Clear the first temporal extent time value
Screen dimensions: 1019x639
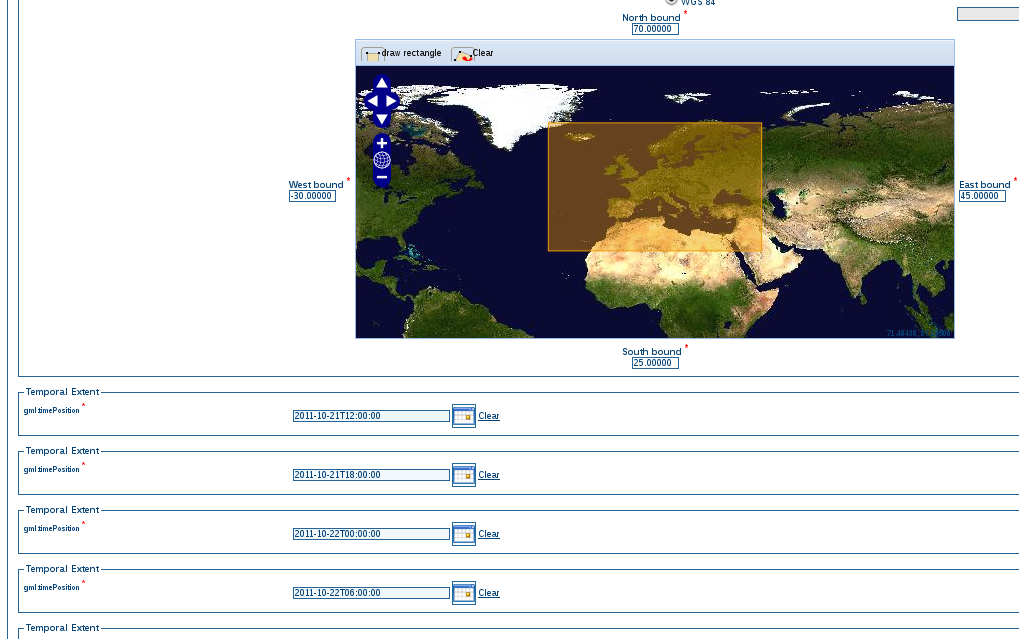[x=489, y=415]
